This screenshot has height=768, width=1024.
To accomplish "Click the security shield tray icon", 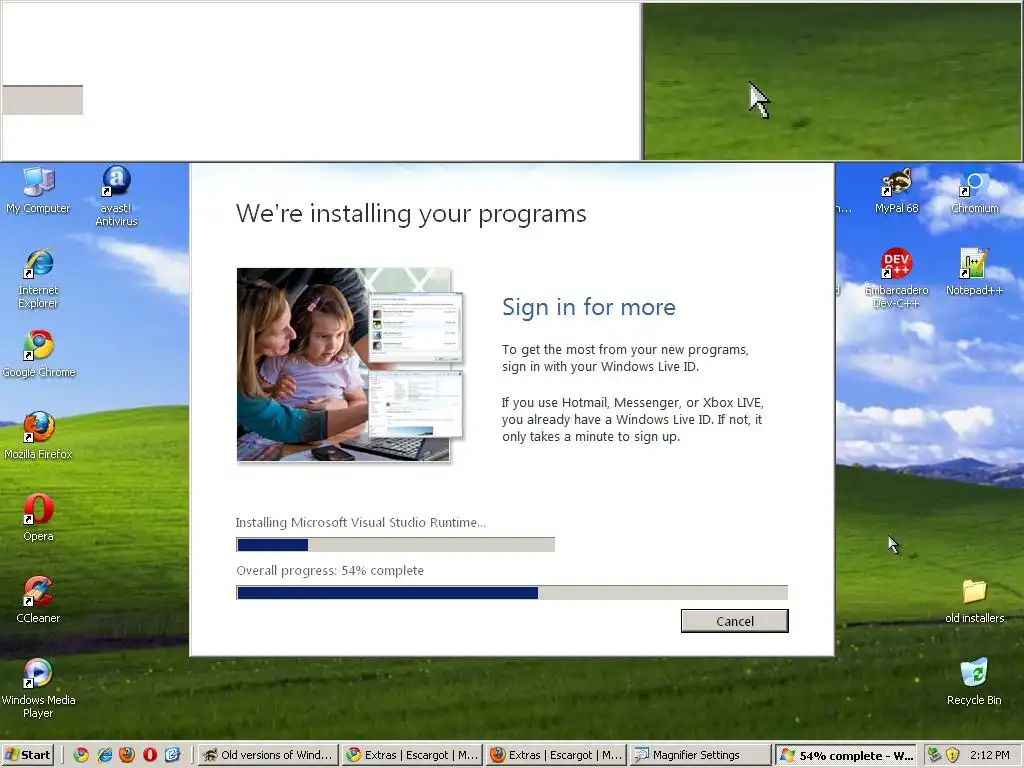I will pos(952,755).
